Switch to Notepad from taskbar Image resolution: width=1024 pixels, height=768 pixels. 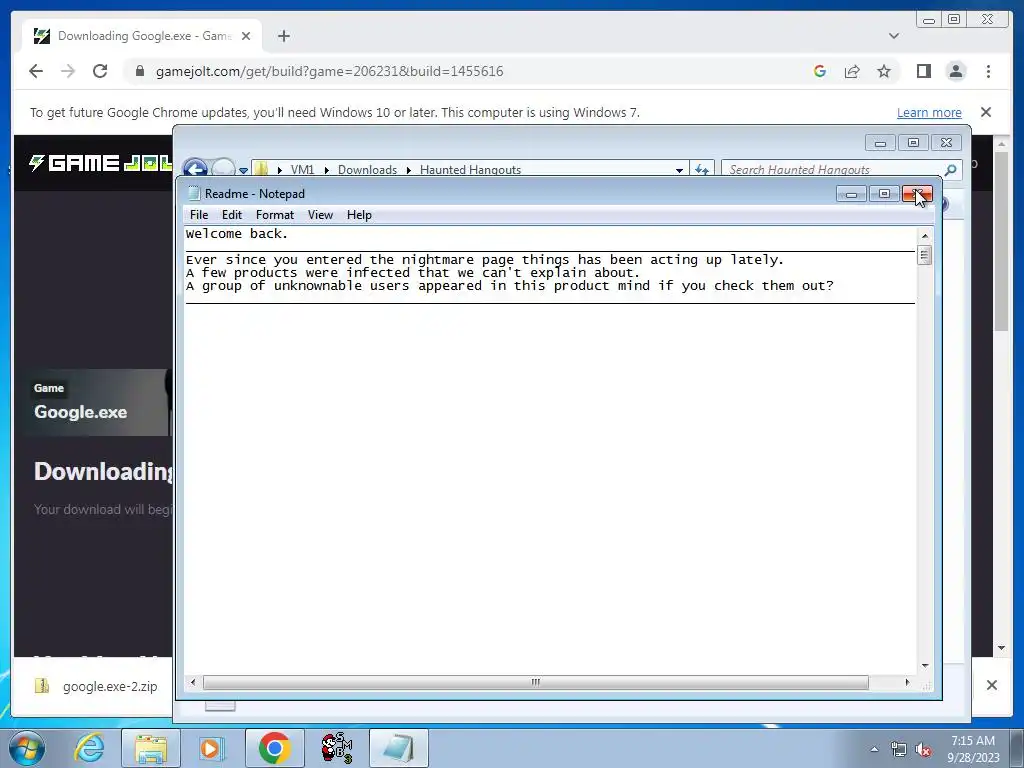click(398, 748)
